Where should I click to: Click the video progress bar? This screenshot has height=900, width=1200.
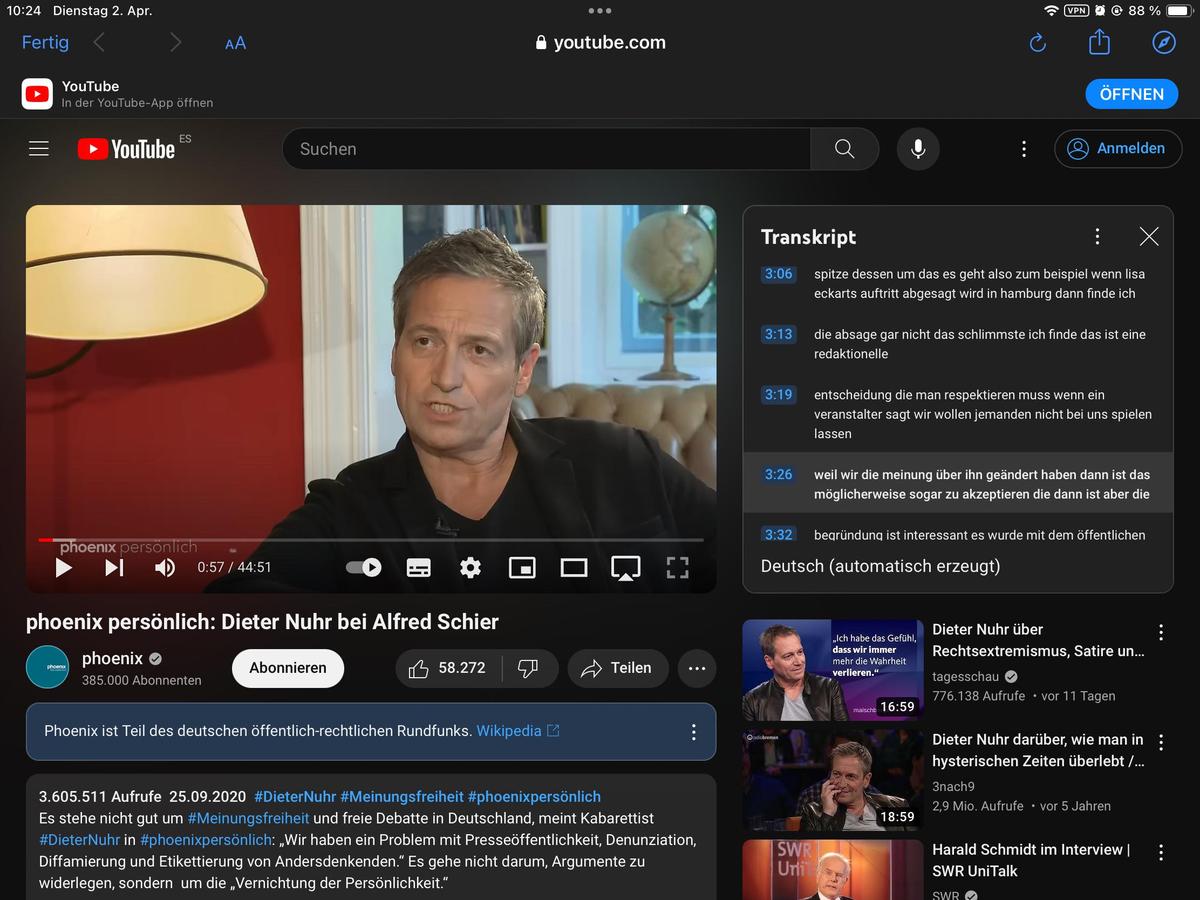pyautogui.click(x=370, y=540)
